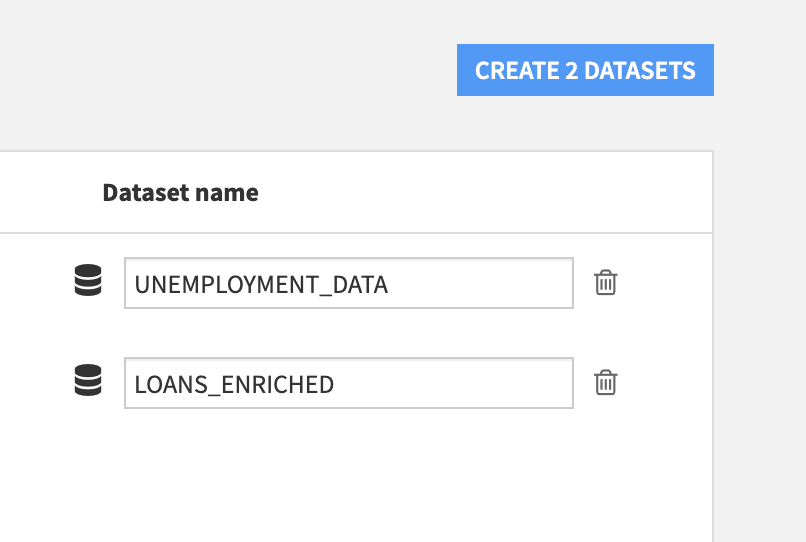Click the word LOANS_ENRICHED inside its field
Screen dimensions: 806x542
pos(234,384)
